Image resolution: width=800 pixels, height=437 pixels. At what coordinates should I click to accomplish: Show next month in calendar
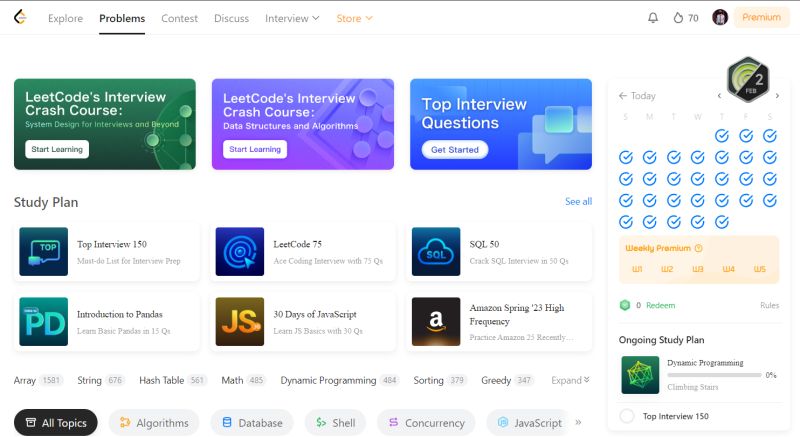click(x=777, y=95)
